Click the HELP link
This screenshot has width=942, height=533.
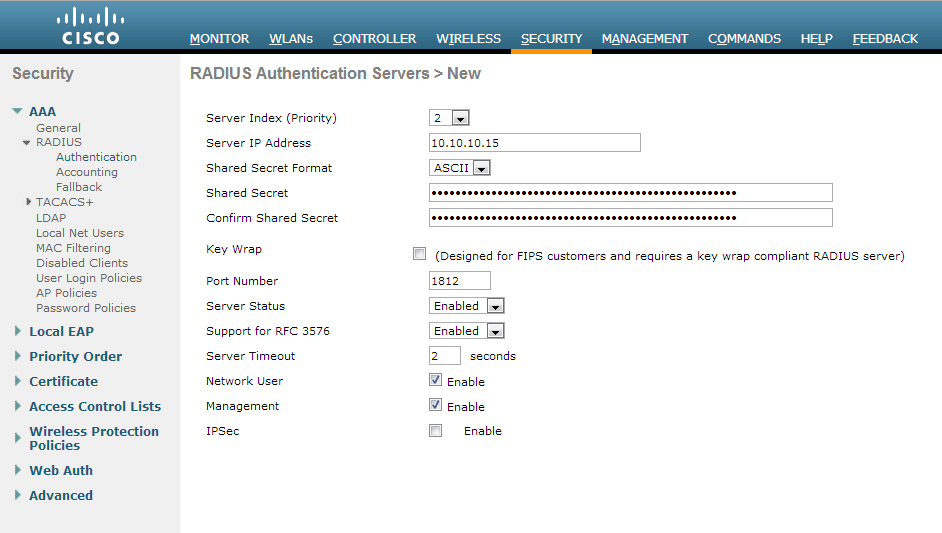816,38
